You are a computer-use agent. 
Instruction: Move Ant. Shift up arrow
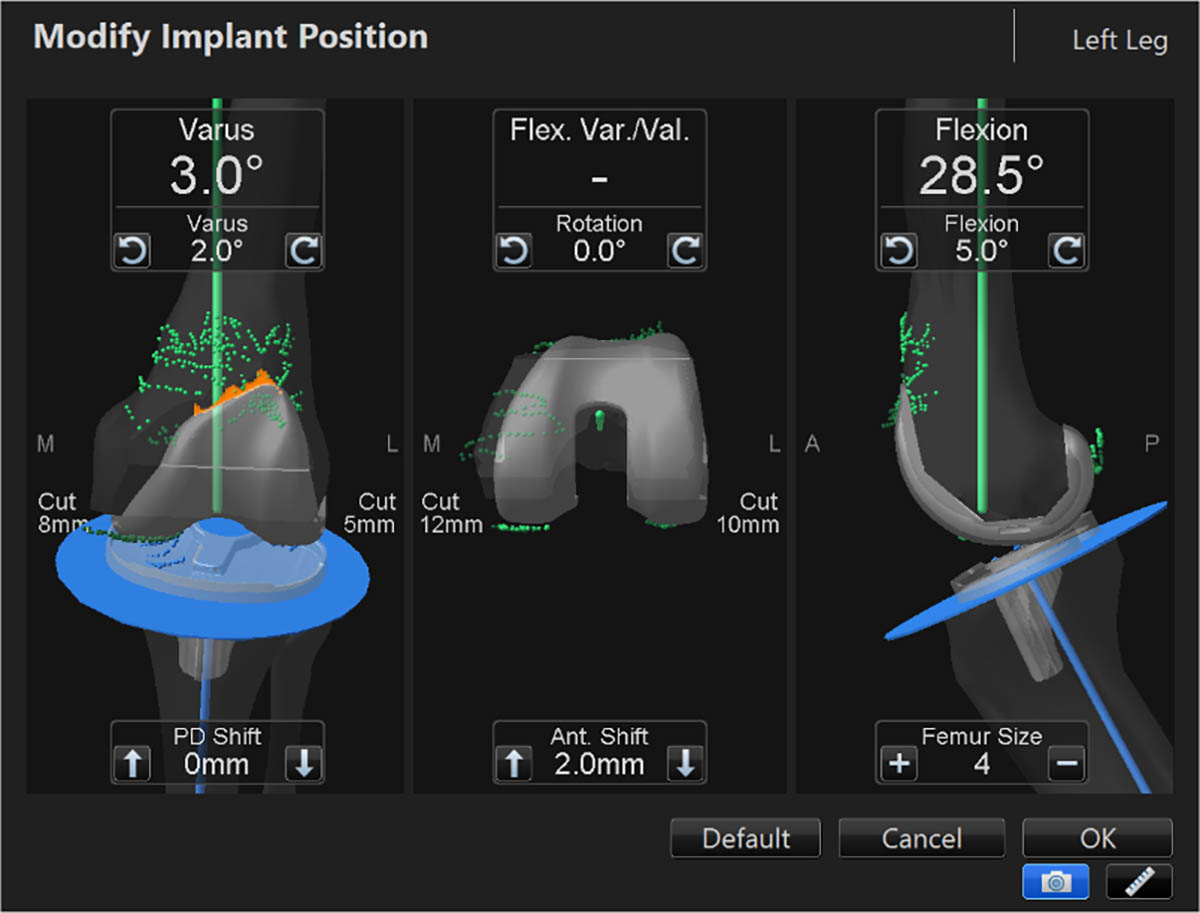(515, 765)
